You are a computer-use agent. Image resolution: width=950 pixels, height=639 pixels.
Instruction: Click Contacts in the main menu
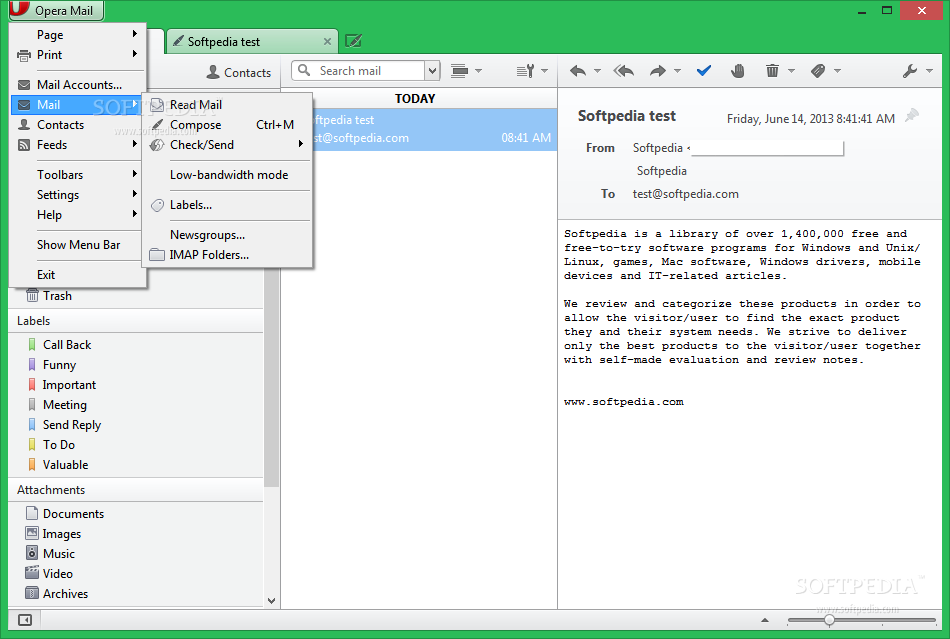point(78,125)
